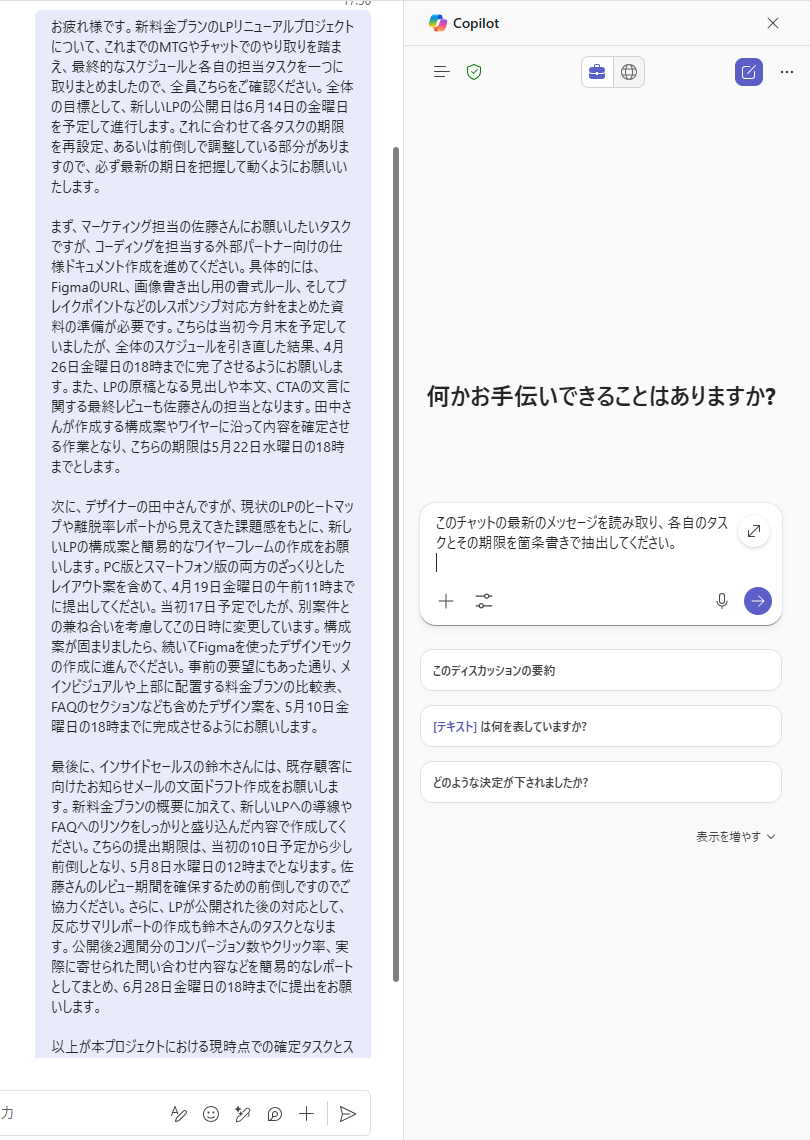Screen dimensions: 810x1140
Task: Click the chat message scrollbar
Action: 396,564
